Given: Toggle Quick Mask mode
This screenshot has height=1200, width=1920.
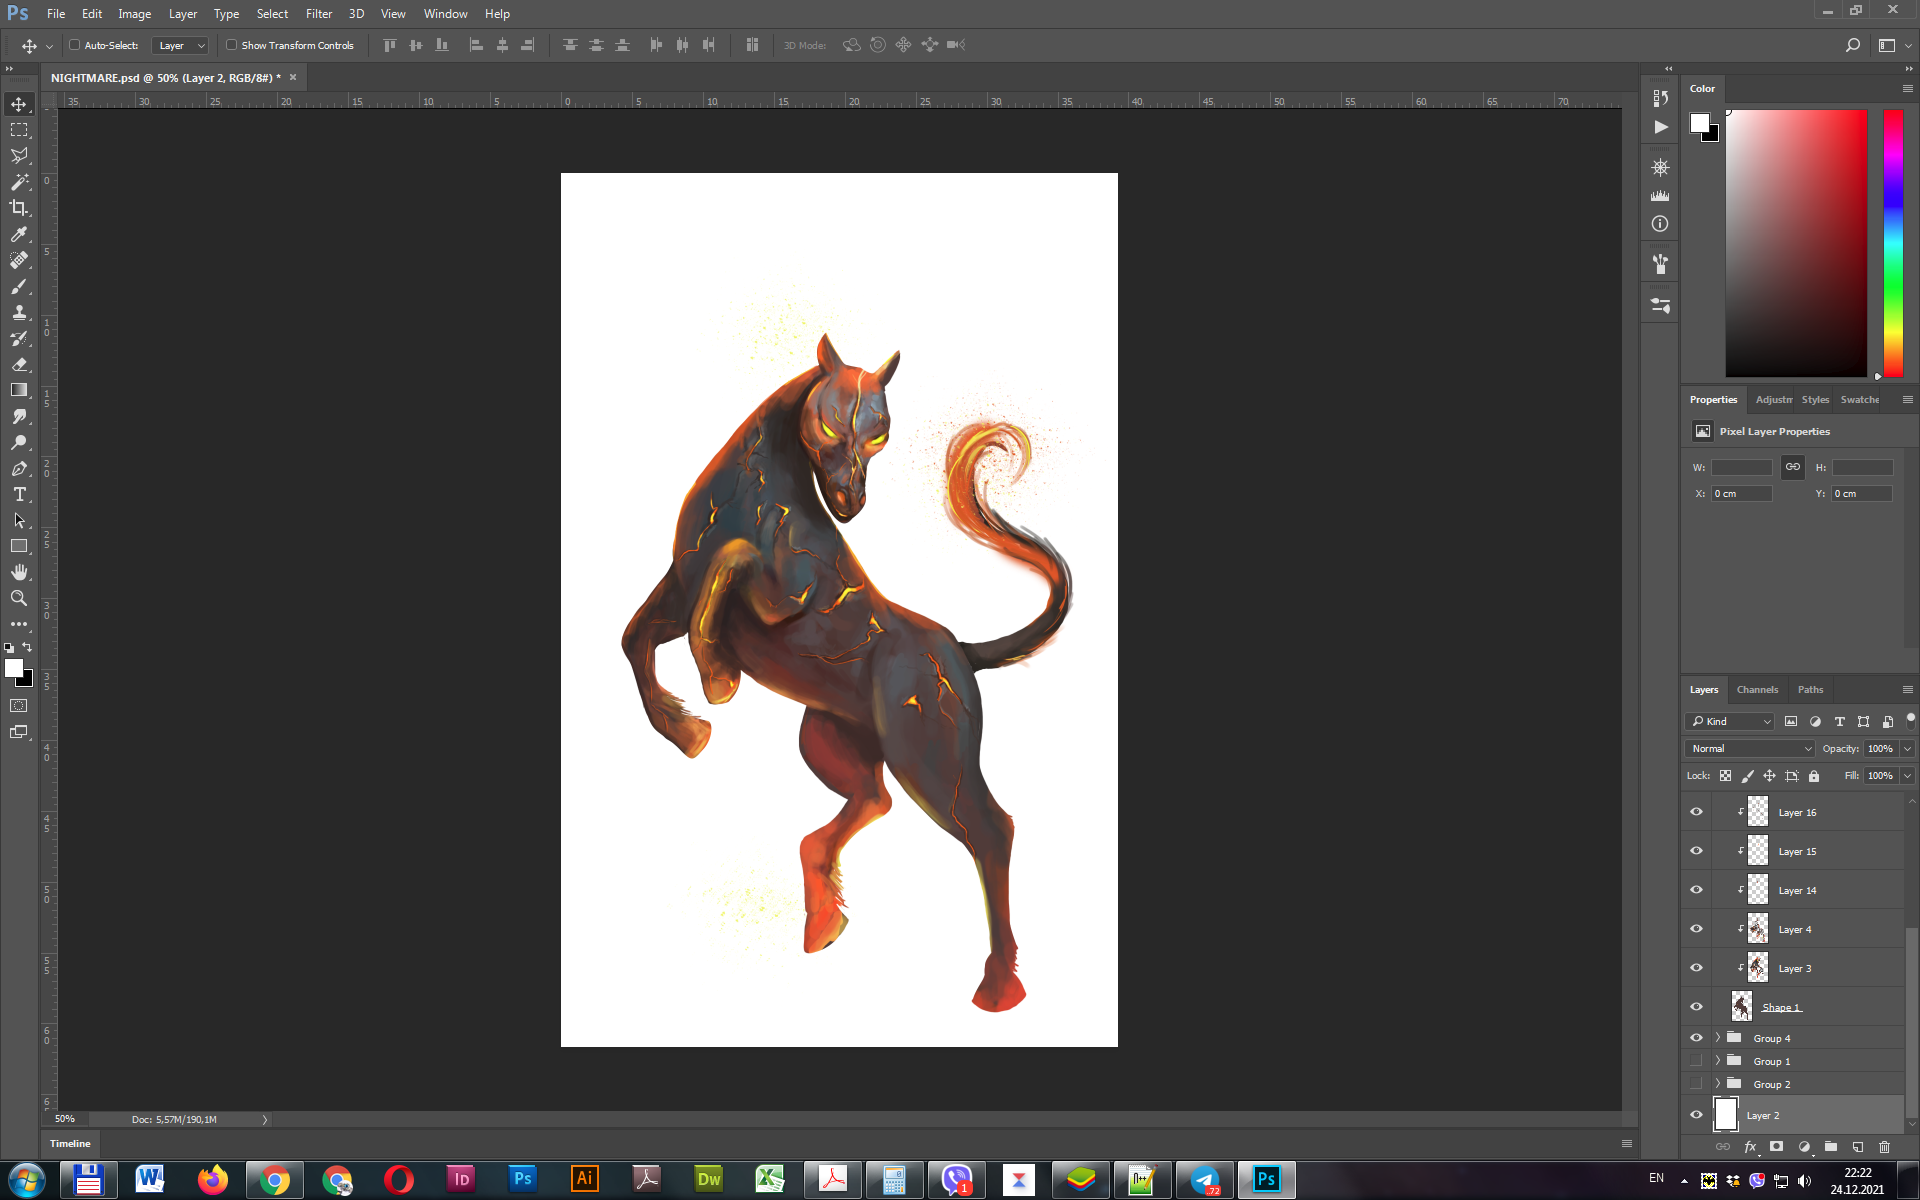Looking at the screenshot, I should click(19, 706).
